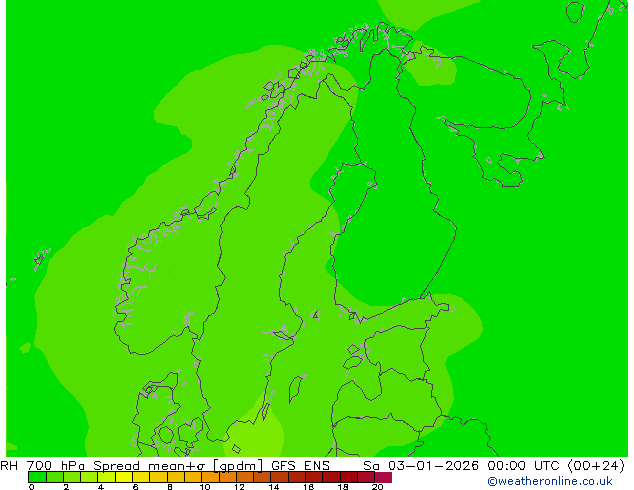Click the '(00+24)' forecast offset text
634x490 pixels.
tap(596, 466)
